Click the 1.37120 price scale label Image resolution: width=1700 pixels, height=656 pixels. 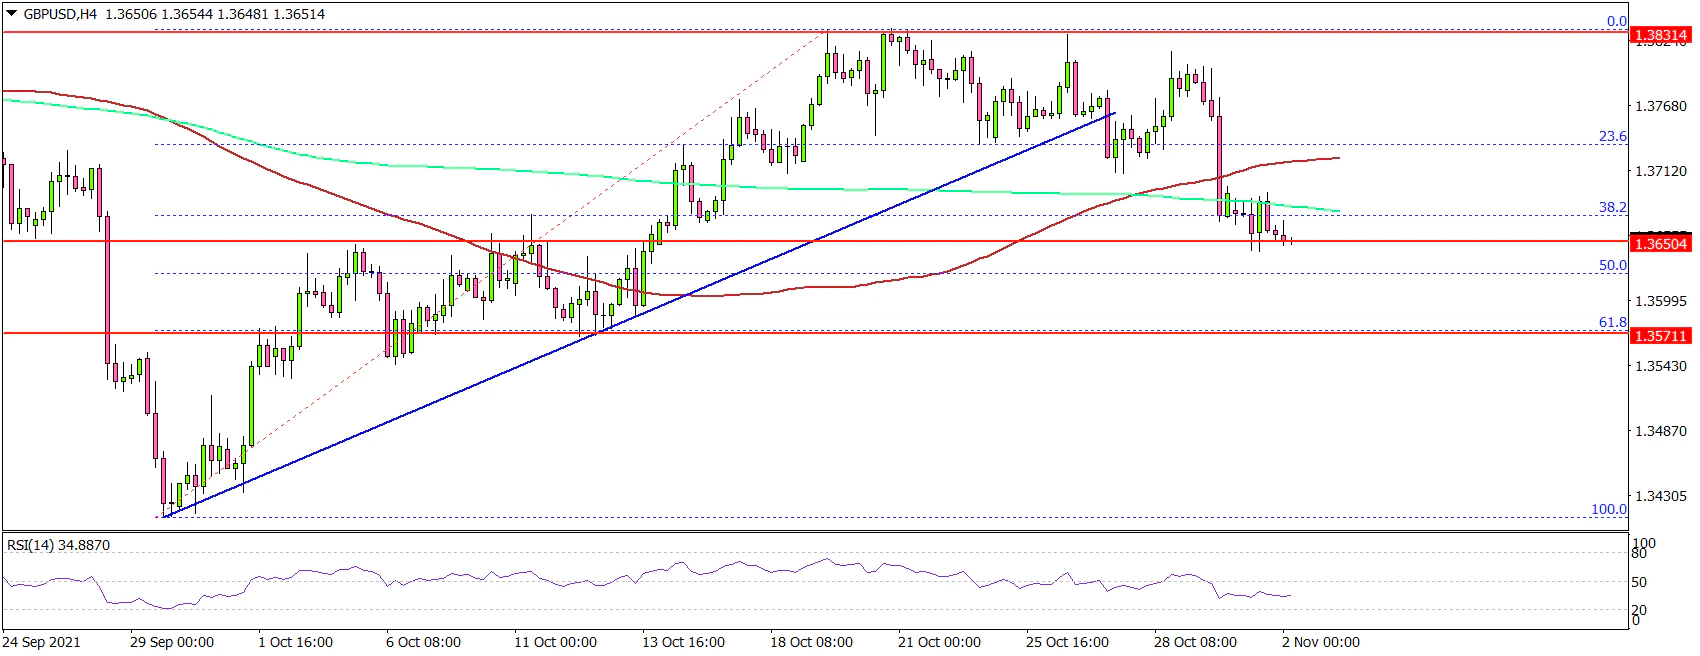(1660, 171)
